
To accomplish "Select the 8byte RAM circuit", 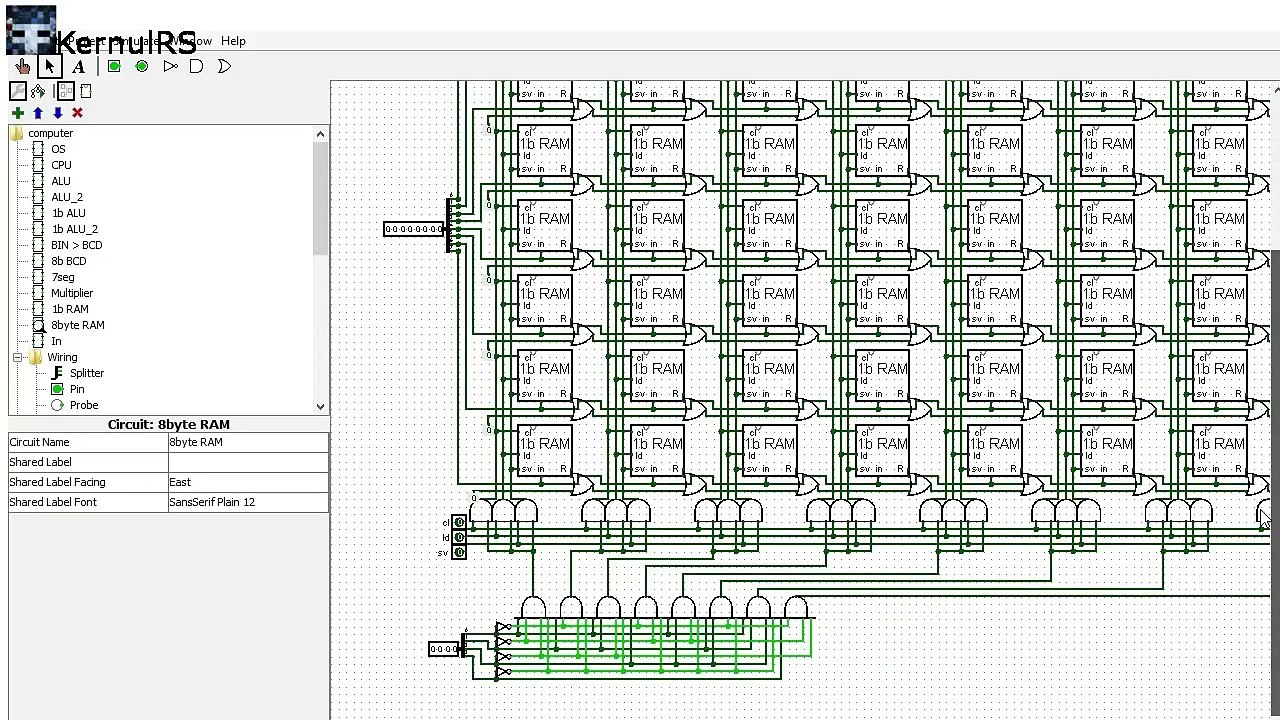I will click(x=78, y=325).
